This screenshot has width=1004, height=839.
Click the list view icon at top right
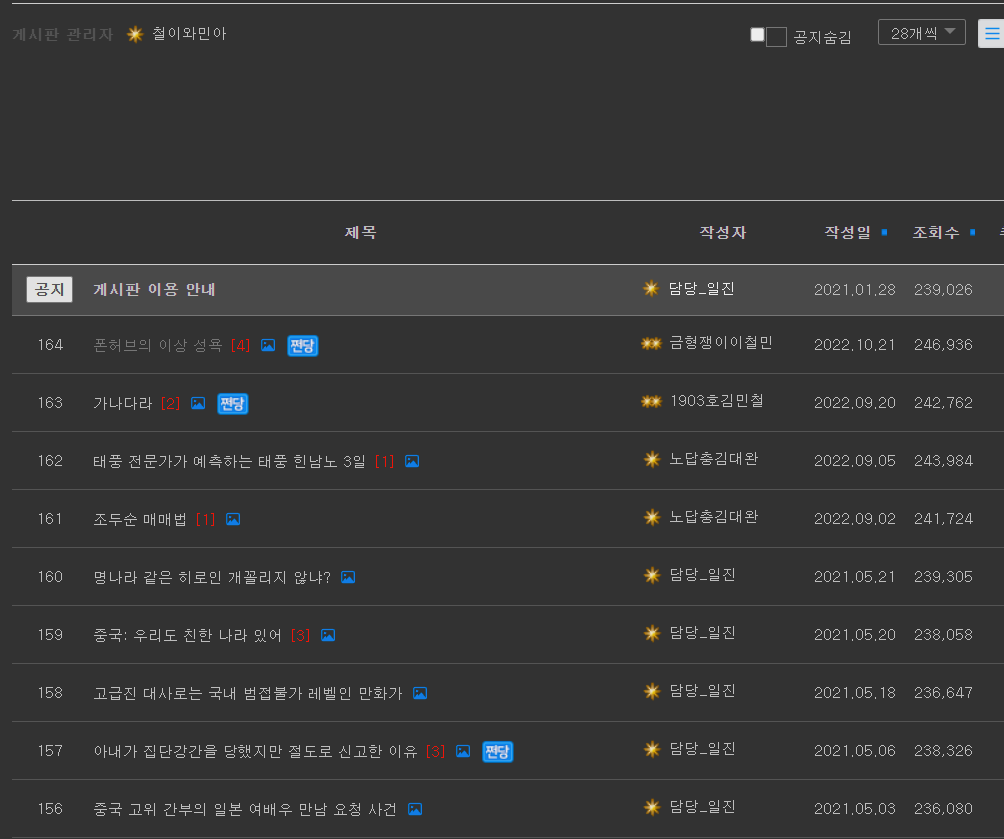point(991,33)
